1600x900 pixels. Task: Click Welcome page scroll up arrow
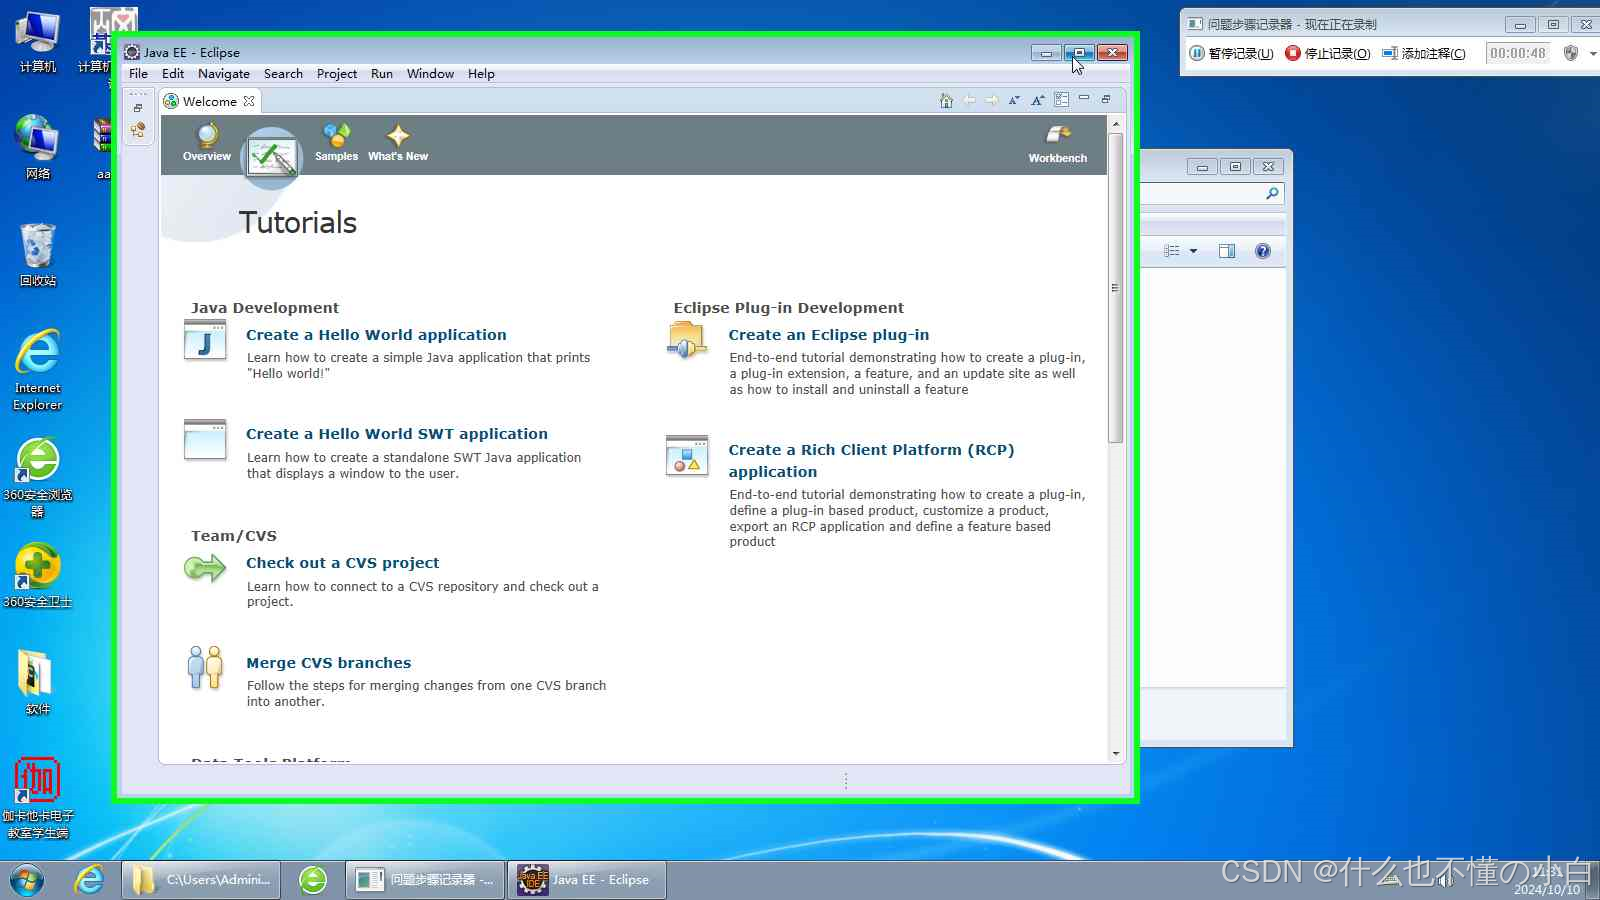1116,124
